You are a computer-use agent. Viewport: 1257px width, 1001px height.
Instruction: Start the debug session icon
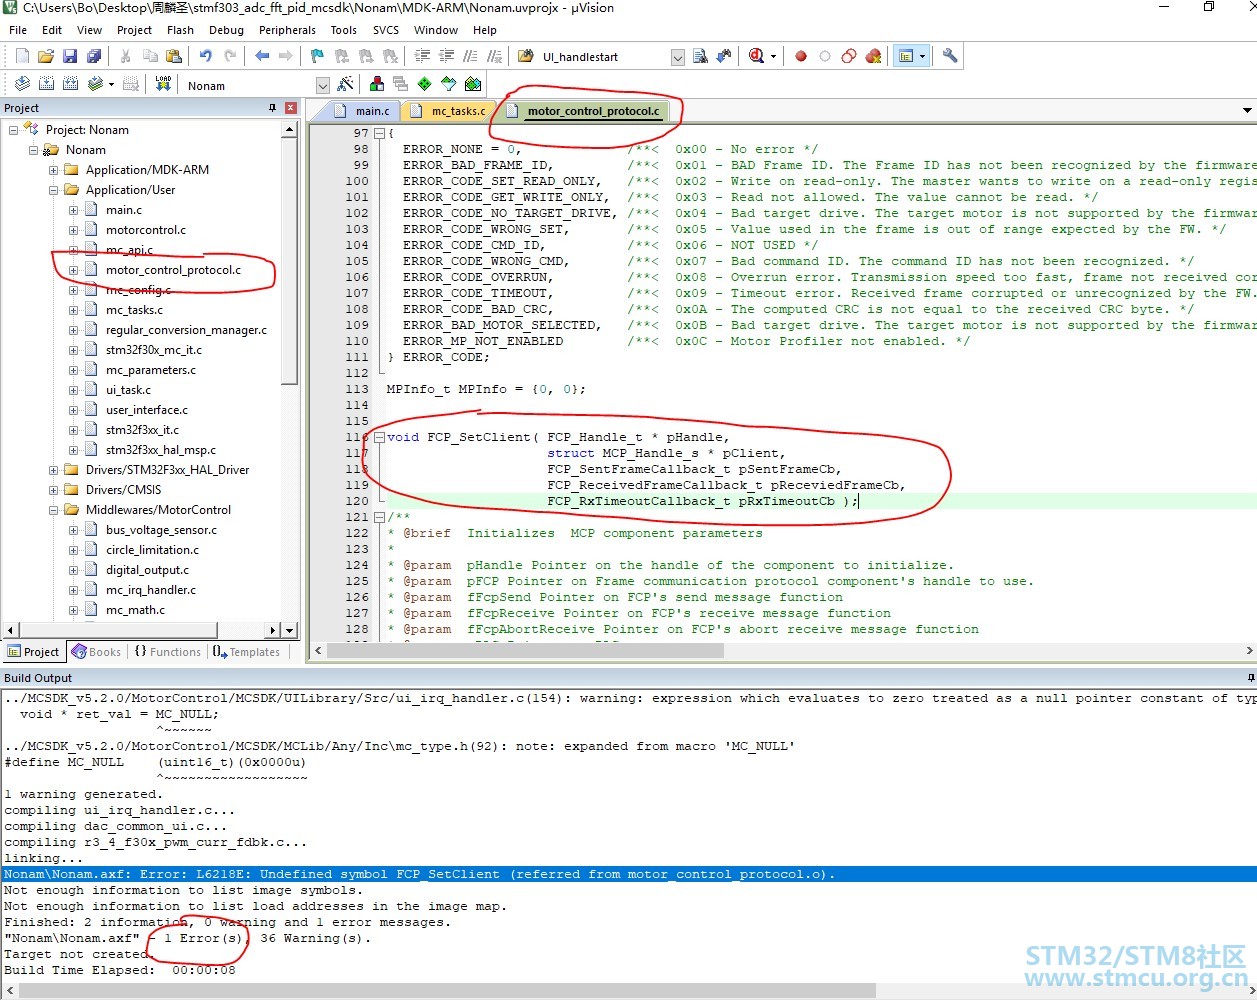point(757,56)
